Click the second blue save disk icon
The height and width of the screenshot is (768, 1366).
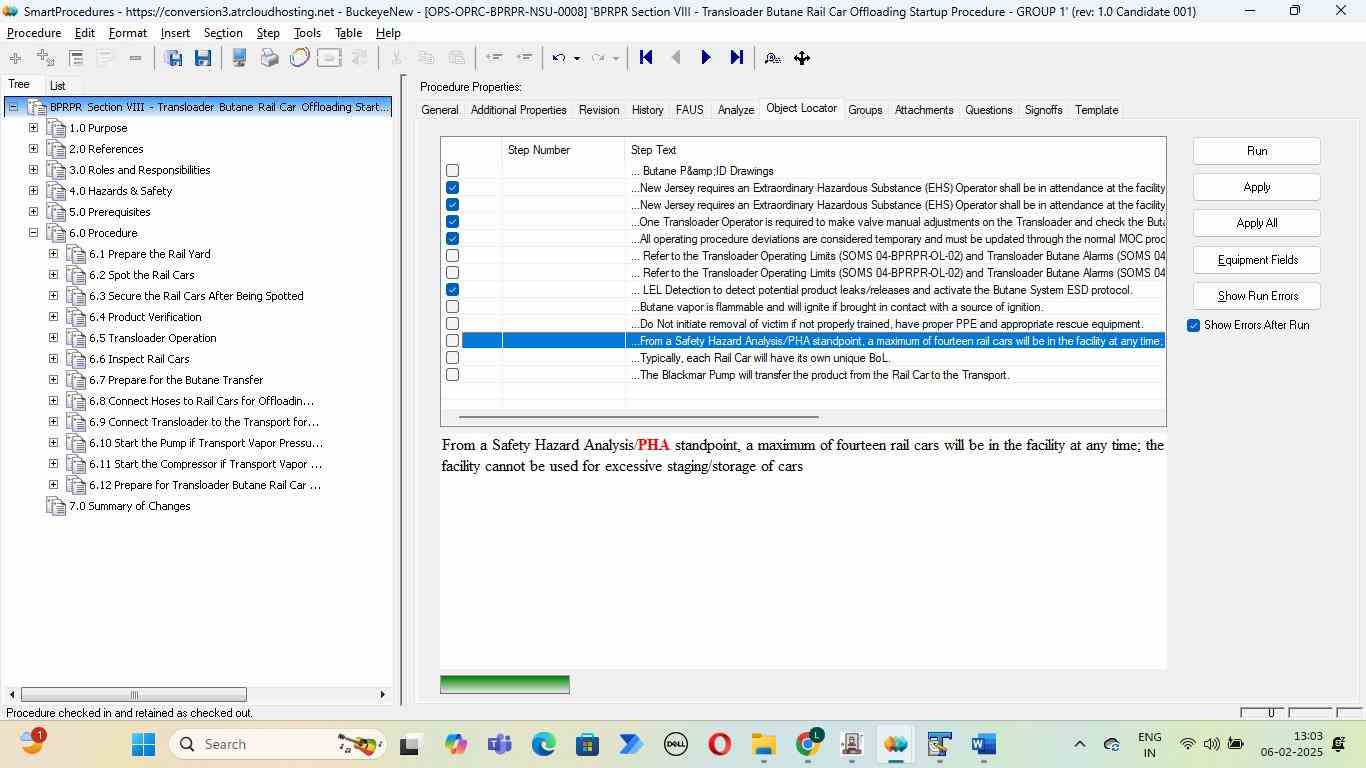[x=203, y=58]
